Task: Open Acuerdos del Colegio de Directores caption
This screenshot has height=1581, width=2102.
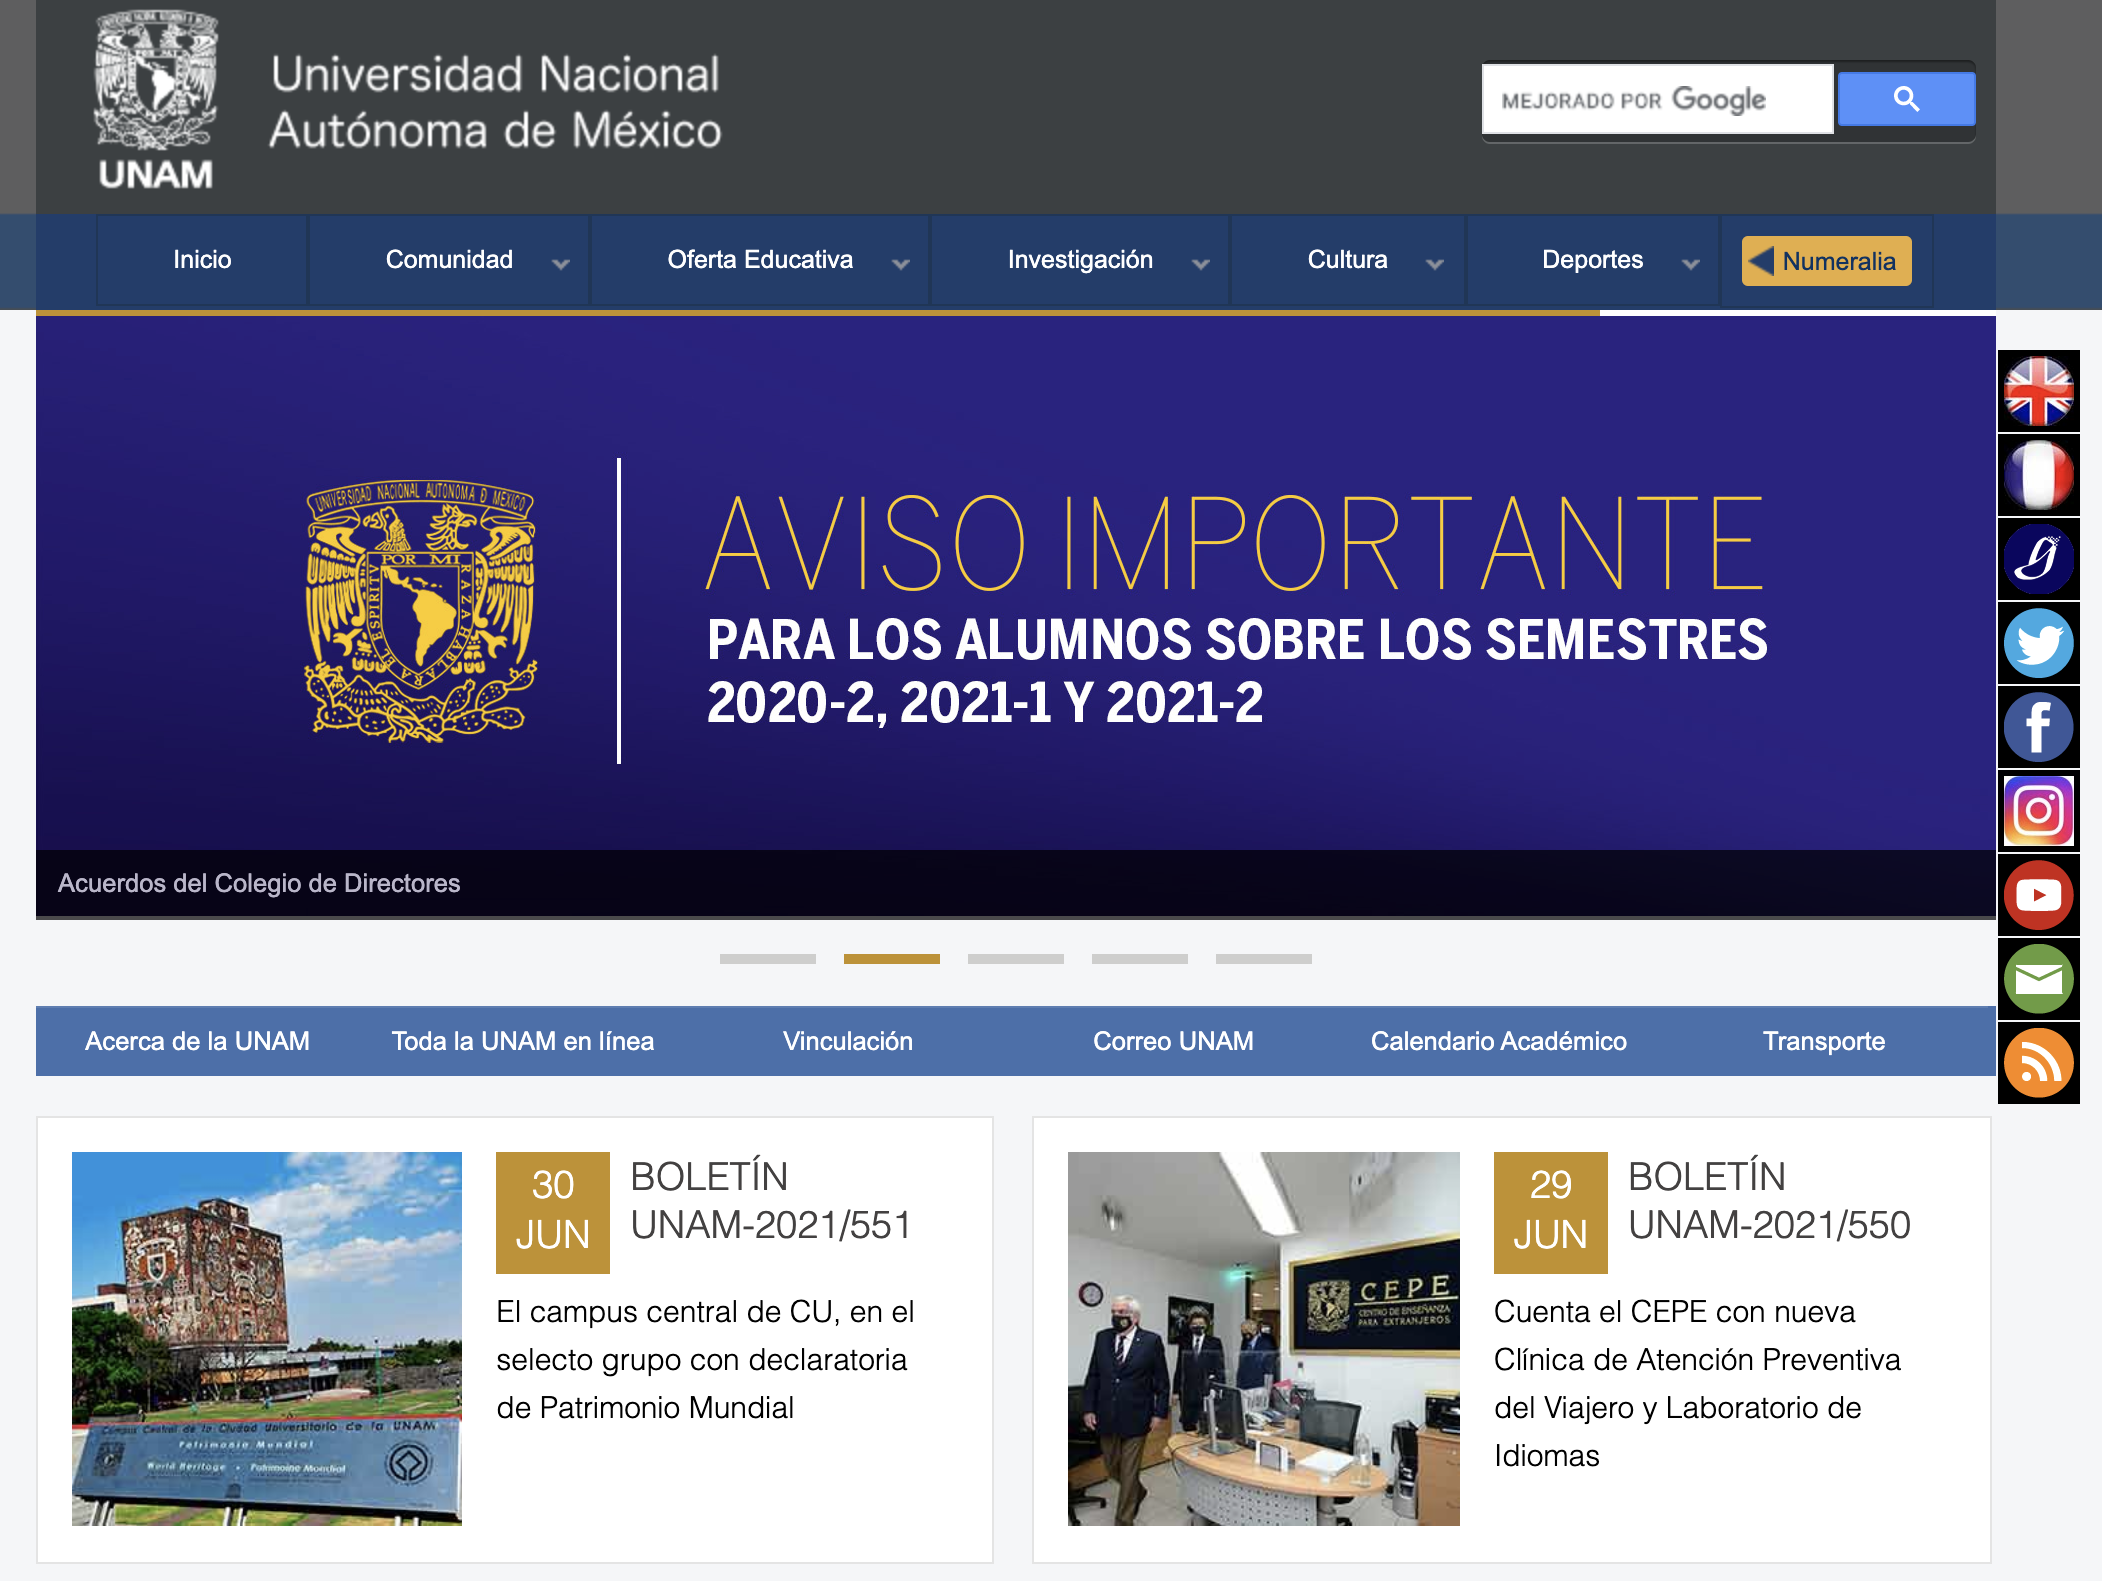Action: (x=259, y=883)
